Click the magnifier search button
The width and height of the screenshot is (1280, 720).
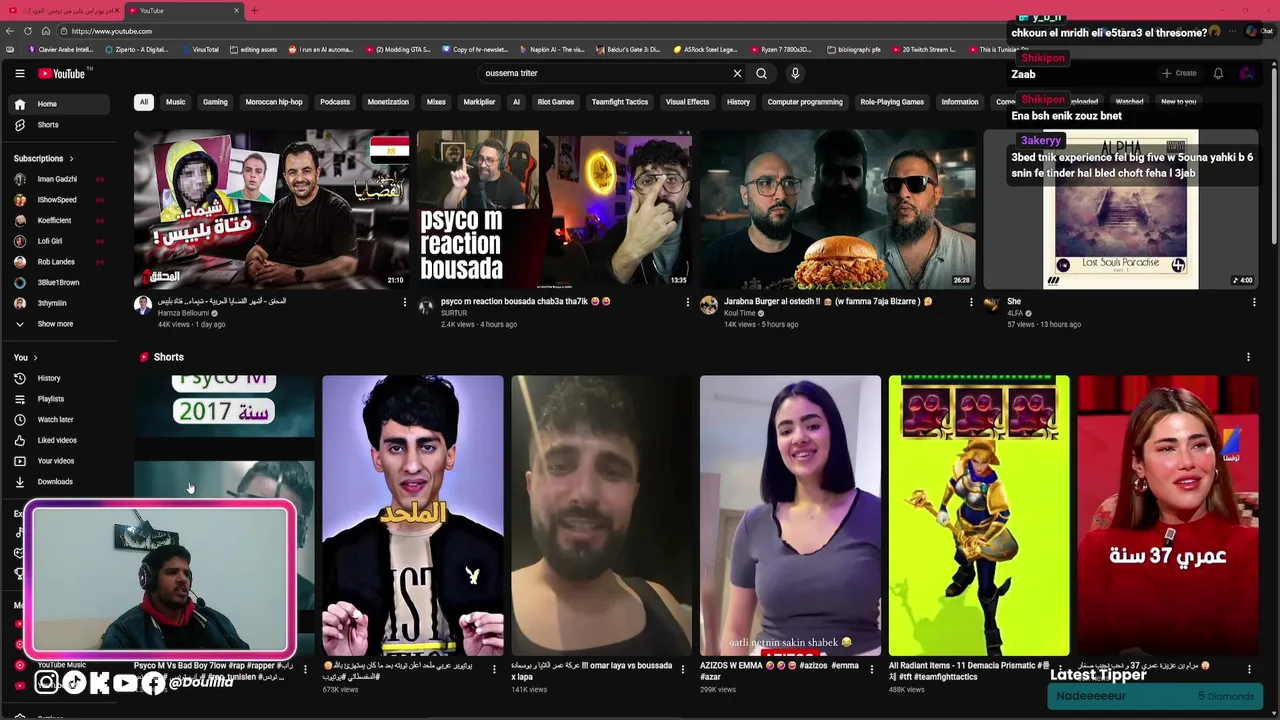point(761,73)
